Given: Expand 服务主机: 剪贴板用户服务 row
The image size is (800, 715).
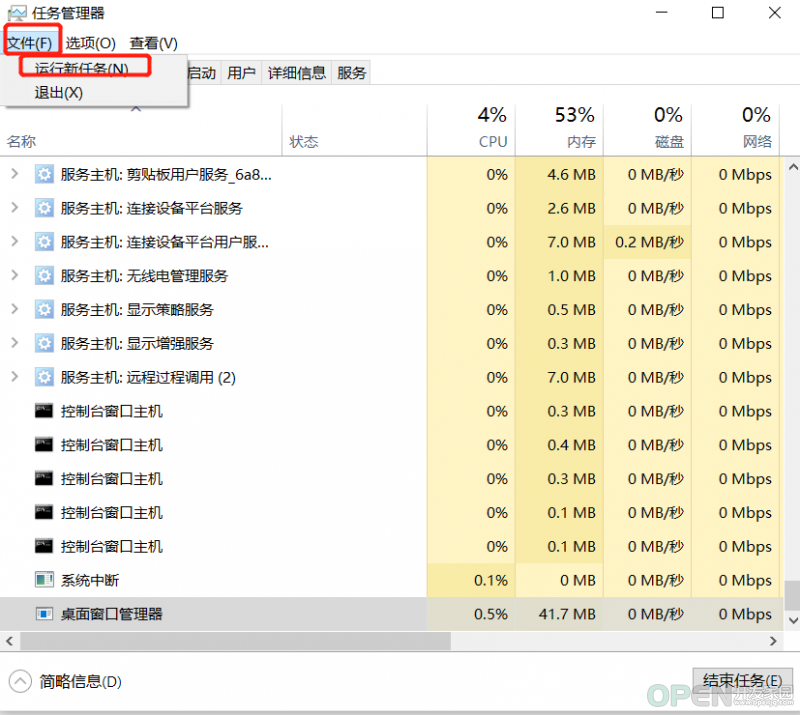Looking at the screenshot, I should click(15, 174).
